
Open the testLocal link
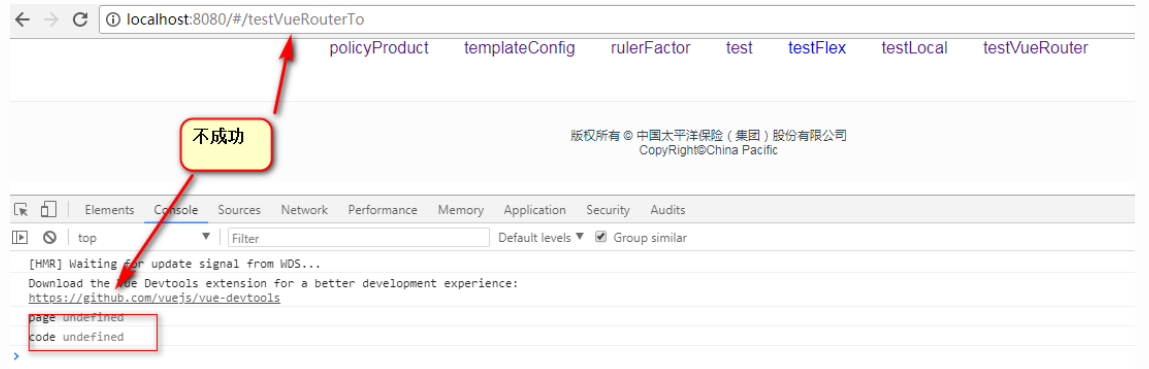point(915,48)
